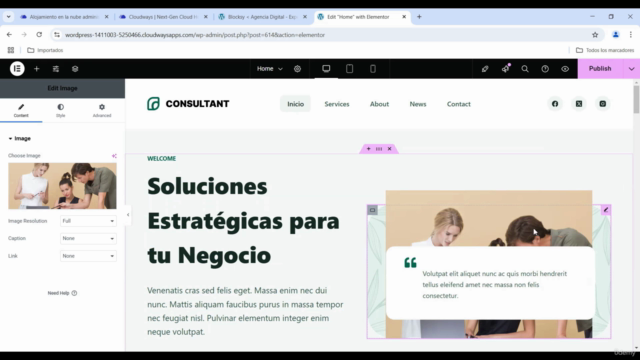
Task: Add section with handle plus icon
Action: click(369, 149)
